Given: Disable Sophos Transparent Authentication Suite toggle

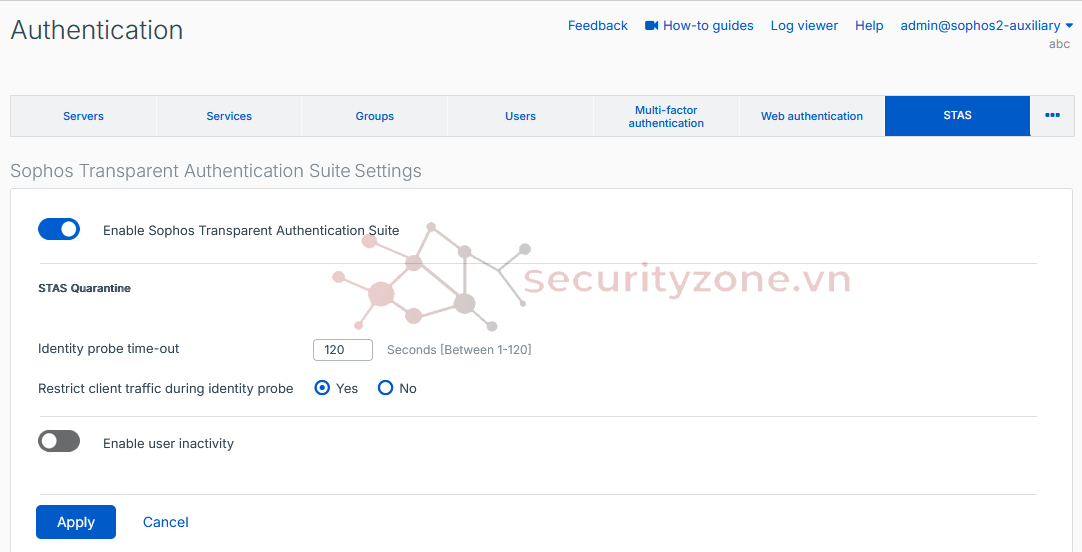Looking at the screenshot, I should tap(59, 230).
